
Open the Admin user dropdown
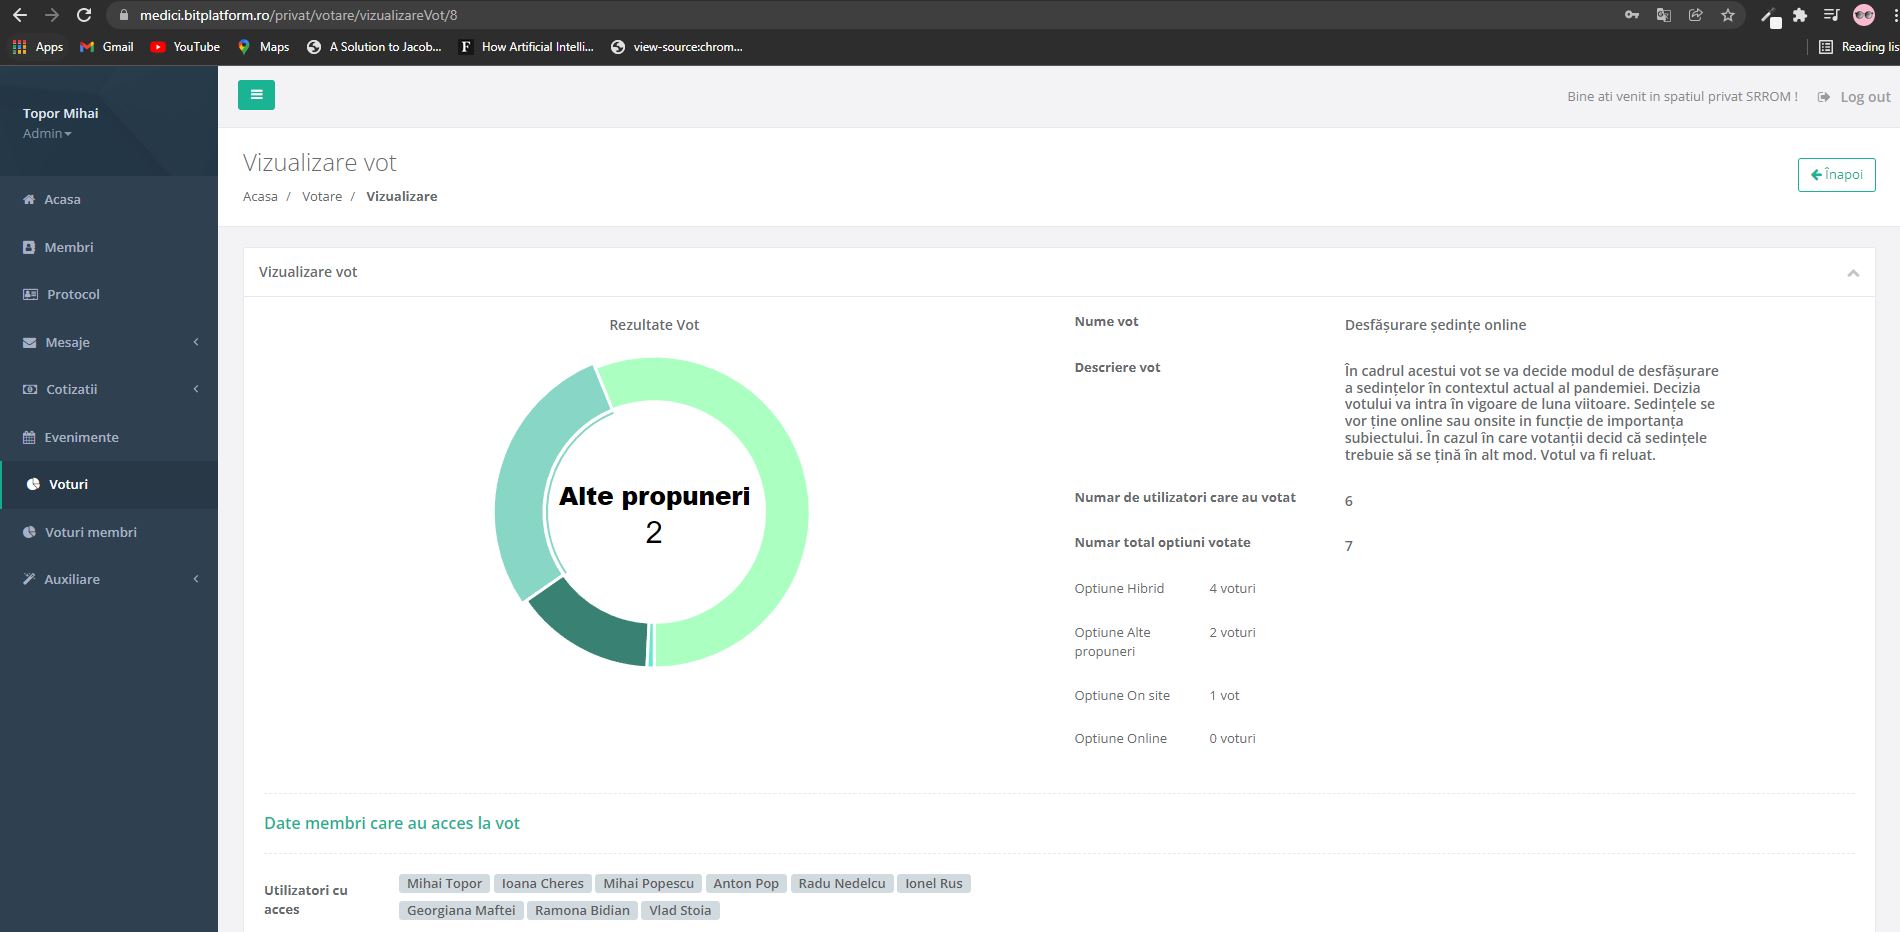pos(47,134)
